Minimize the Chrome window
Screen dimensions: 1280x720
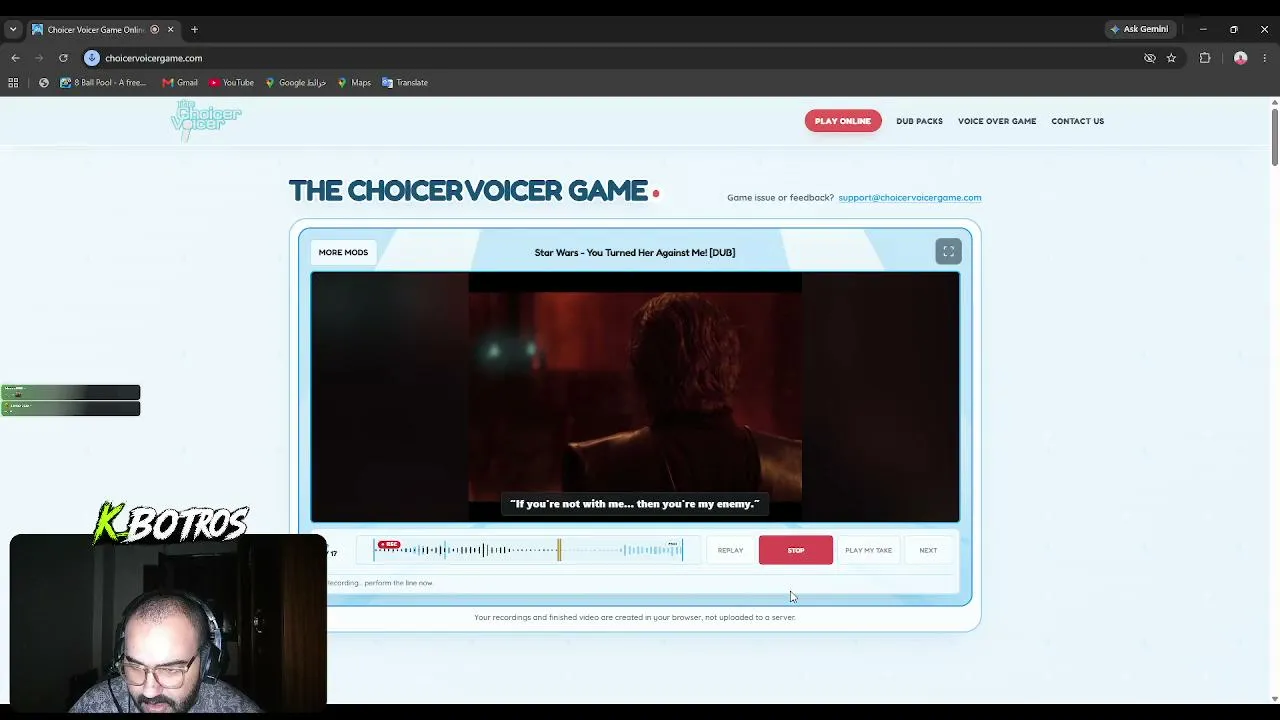(x=1203, y=30)
